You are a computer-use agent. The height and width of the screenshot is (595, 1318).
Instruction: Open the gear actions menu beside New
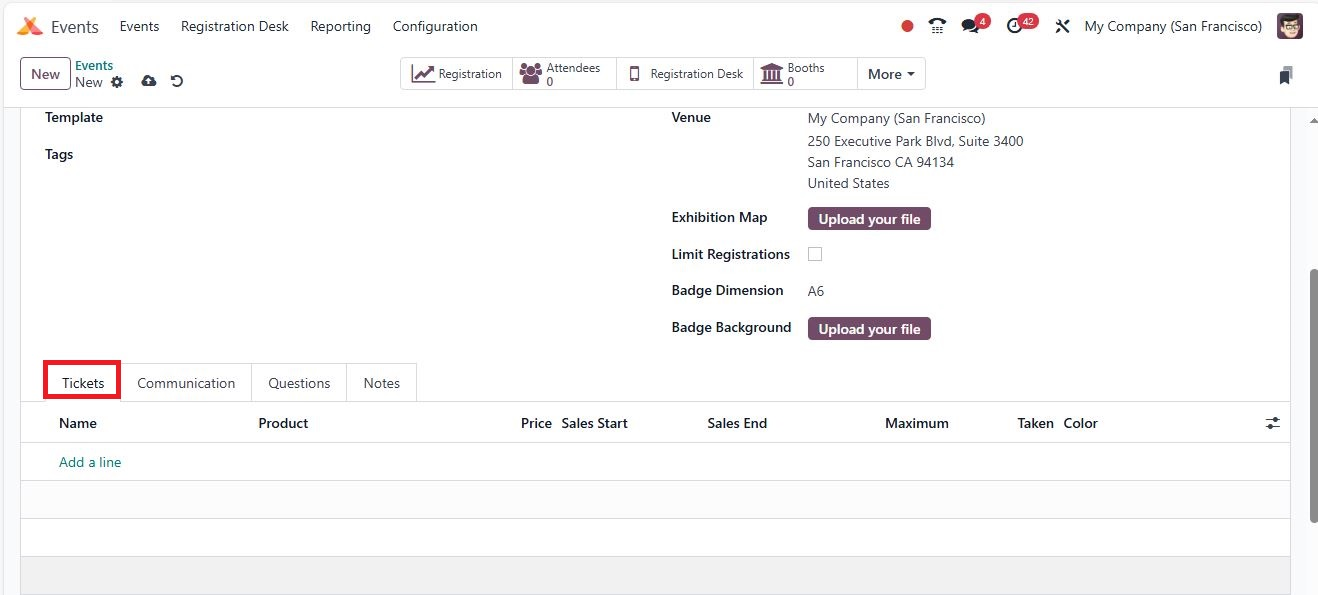pos(117,82)
